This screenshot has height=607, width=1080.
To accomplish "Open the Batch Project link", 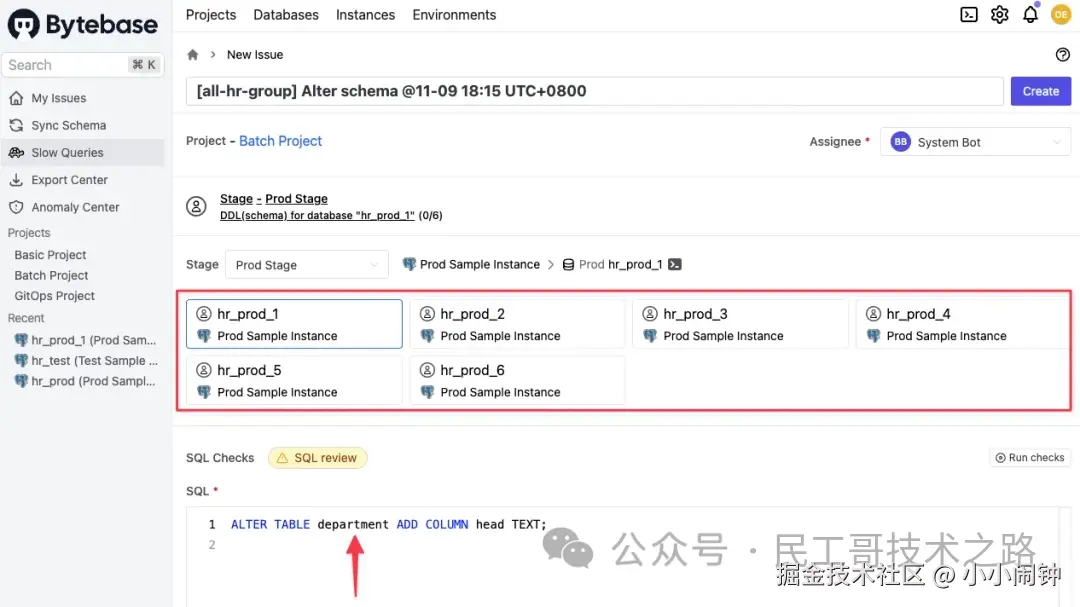I will [x=280, y=141].
